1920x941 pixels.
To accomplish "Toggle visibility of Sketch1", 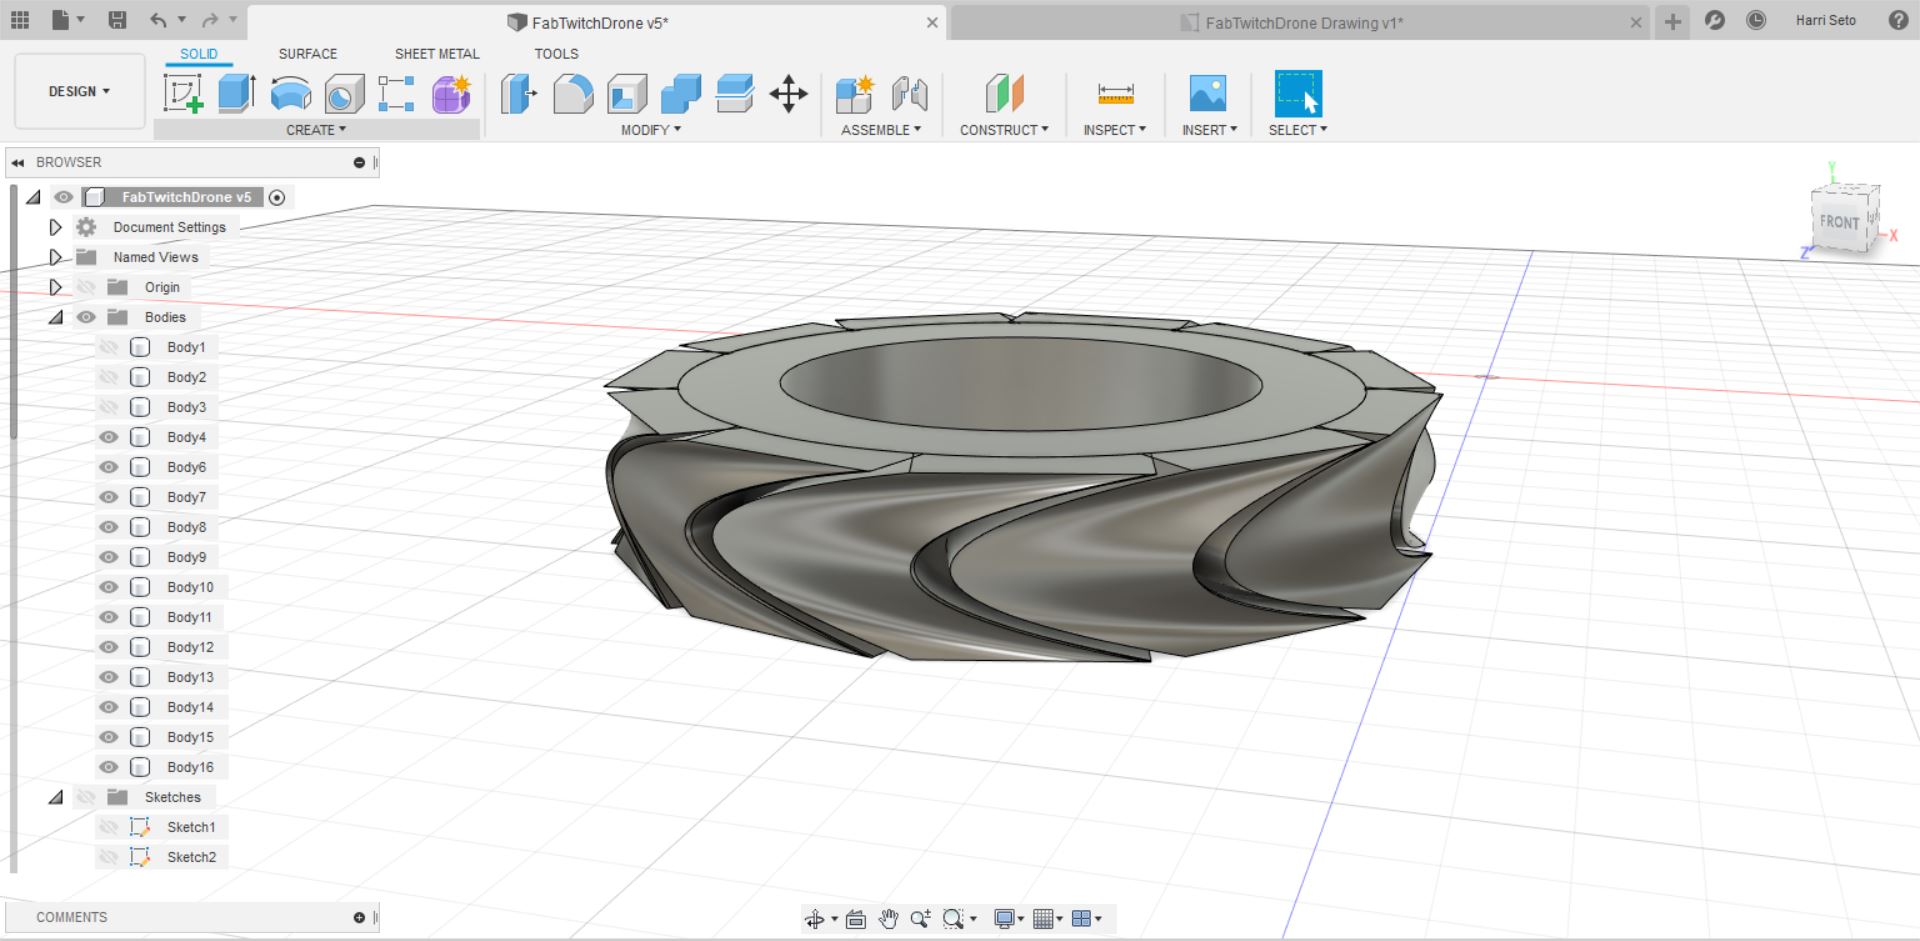I will pos(109,827).
